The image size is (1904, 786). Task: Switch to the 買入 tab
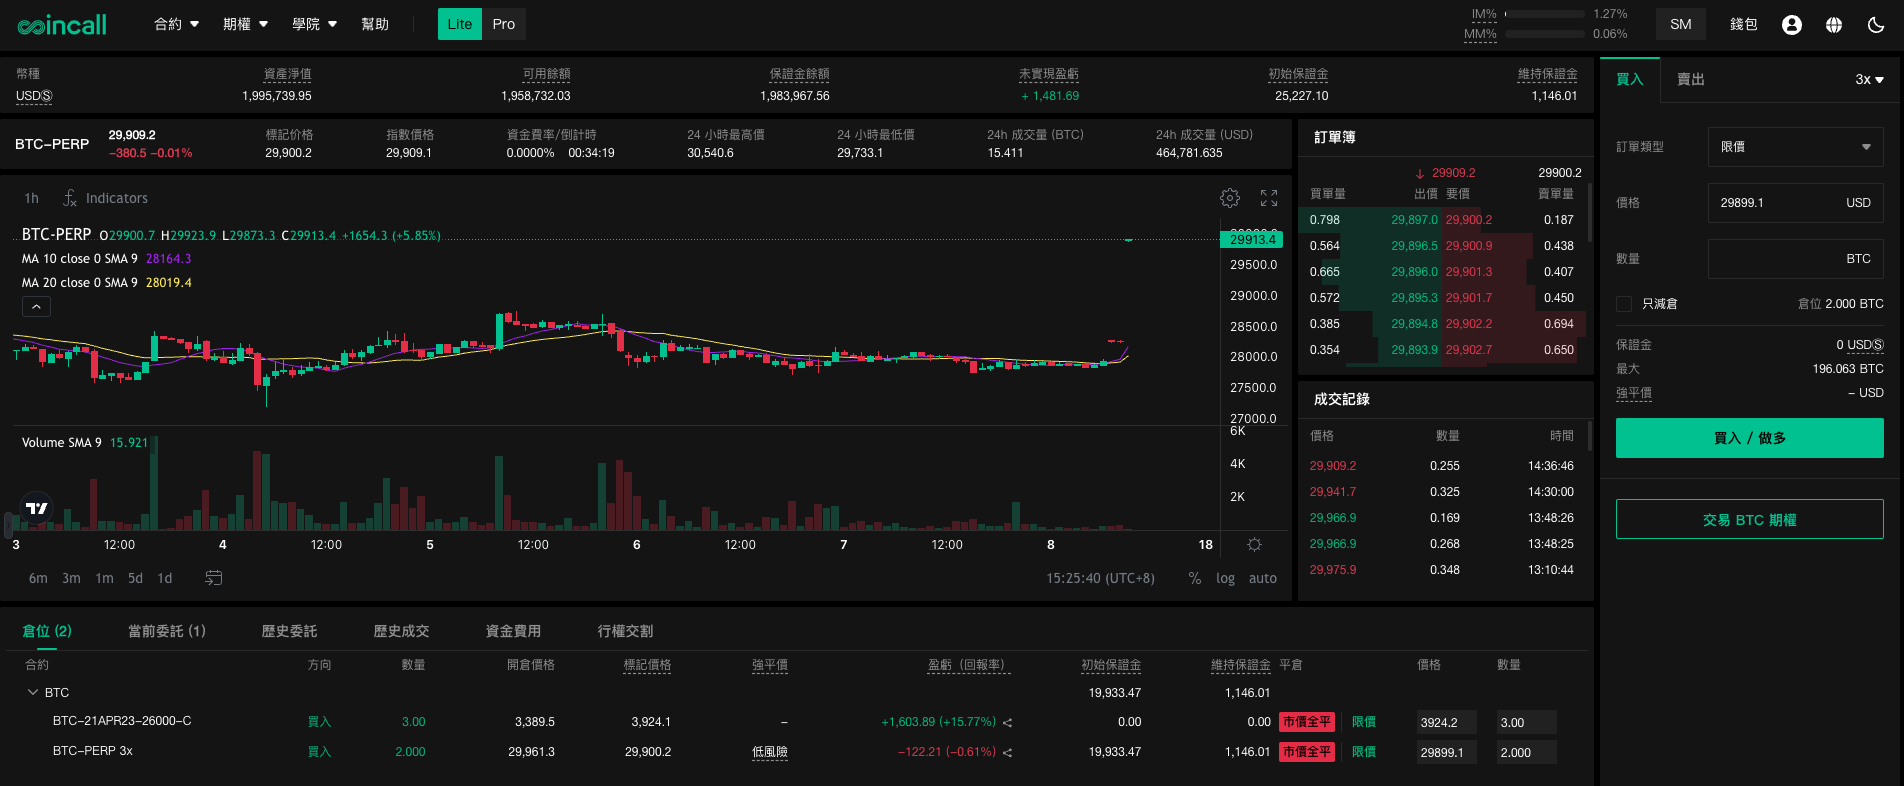coord(1630,79)
